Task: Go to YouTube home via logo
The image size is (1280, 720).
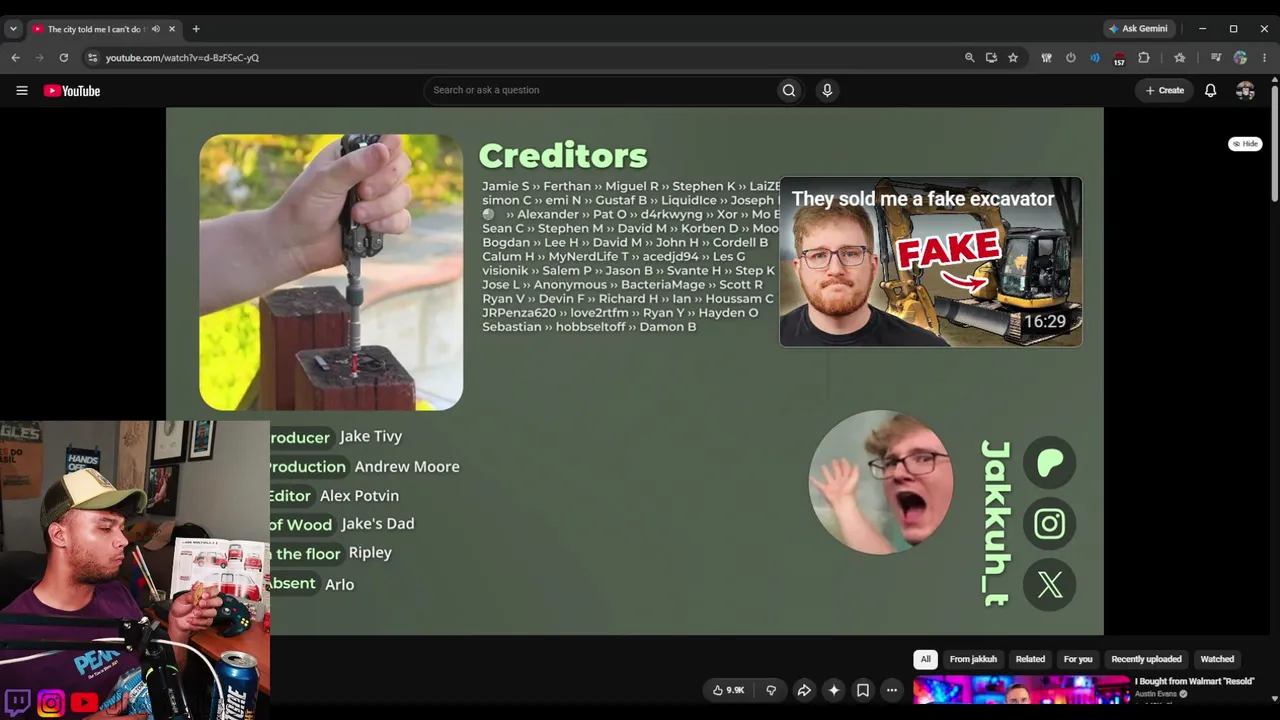Action: [x=72, y=91]
